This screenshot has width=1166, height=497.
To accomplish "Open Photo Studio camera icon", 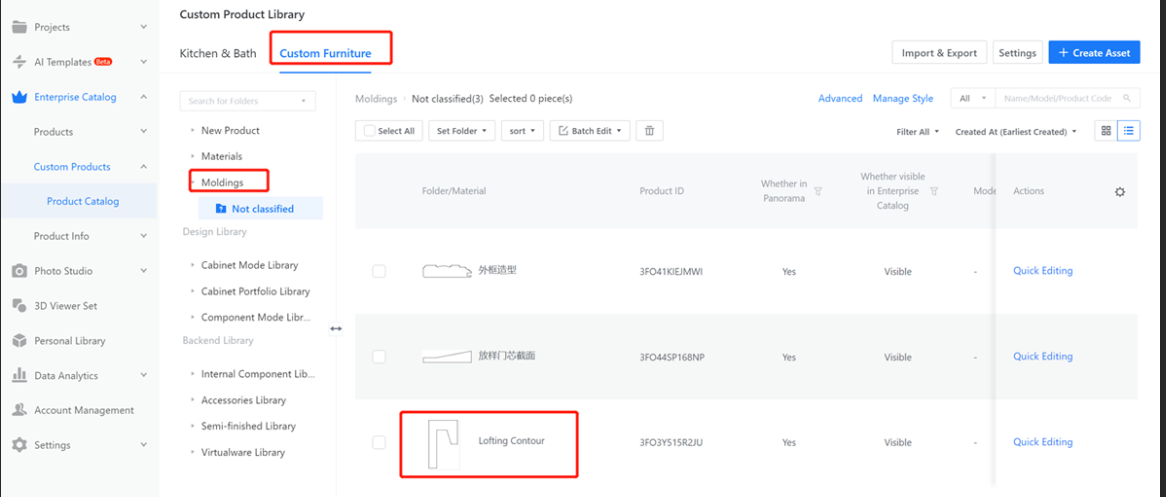I will click(19, 271).
